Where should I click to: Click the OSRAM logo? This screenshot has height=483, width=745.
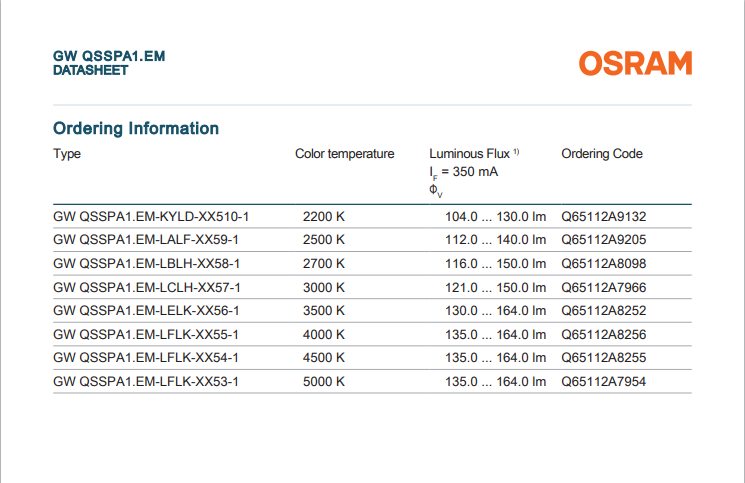click(x=635, y=63)
